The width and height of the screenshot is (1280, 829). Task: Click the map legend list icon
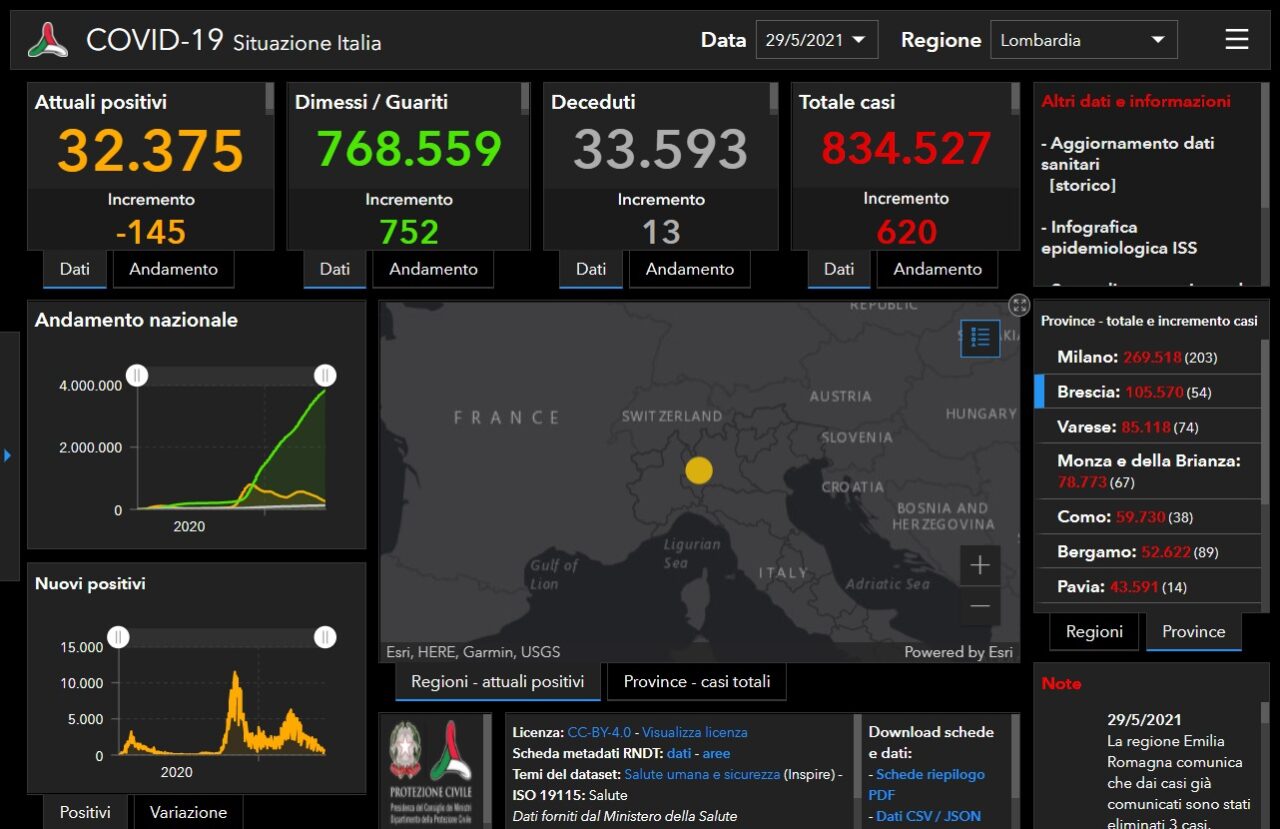[x=980, y=338]
